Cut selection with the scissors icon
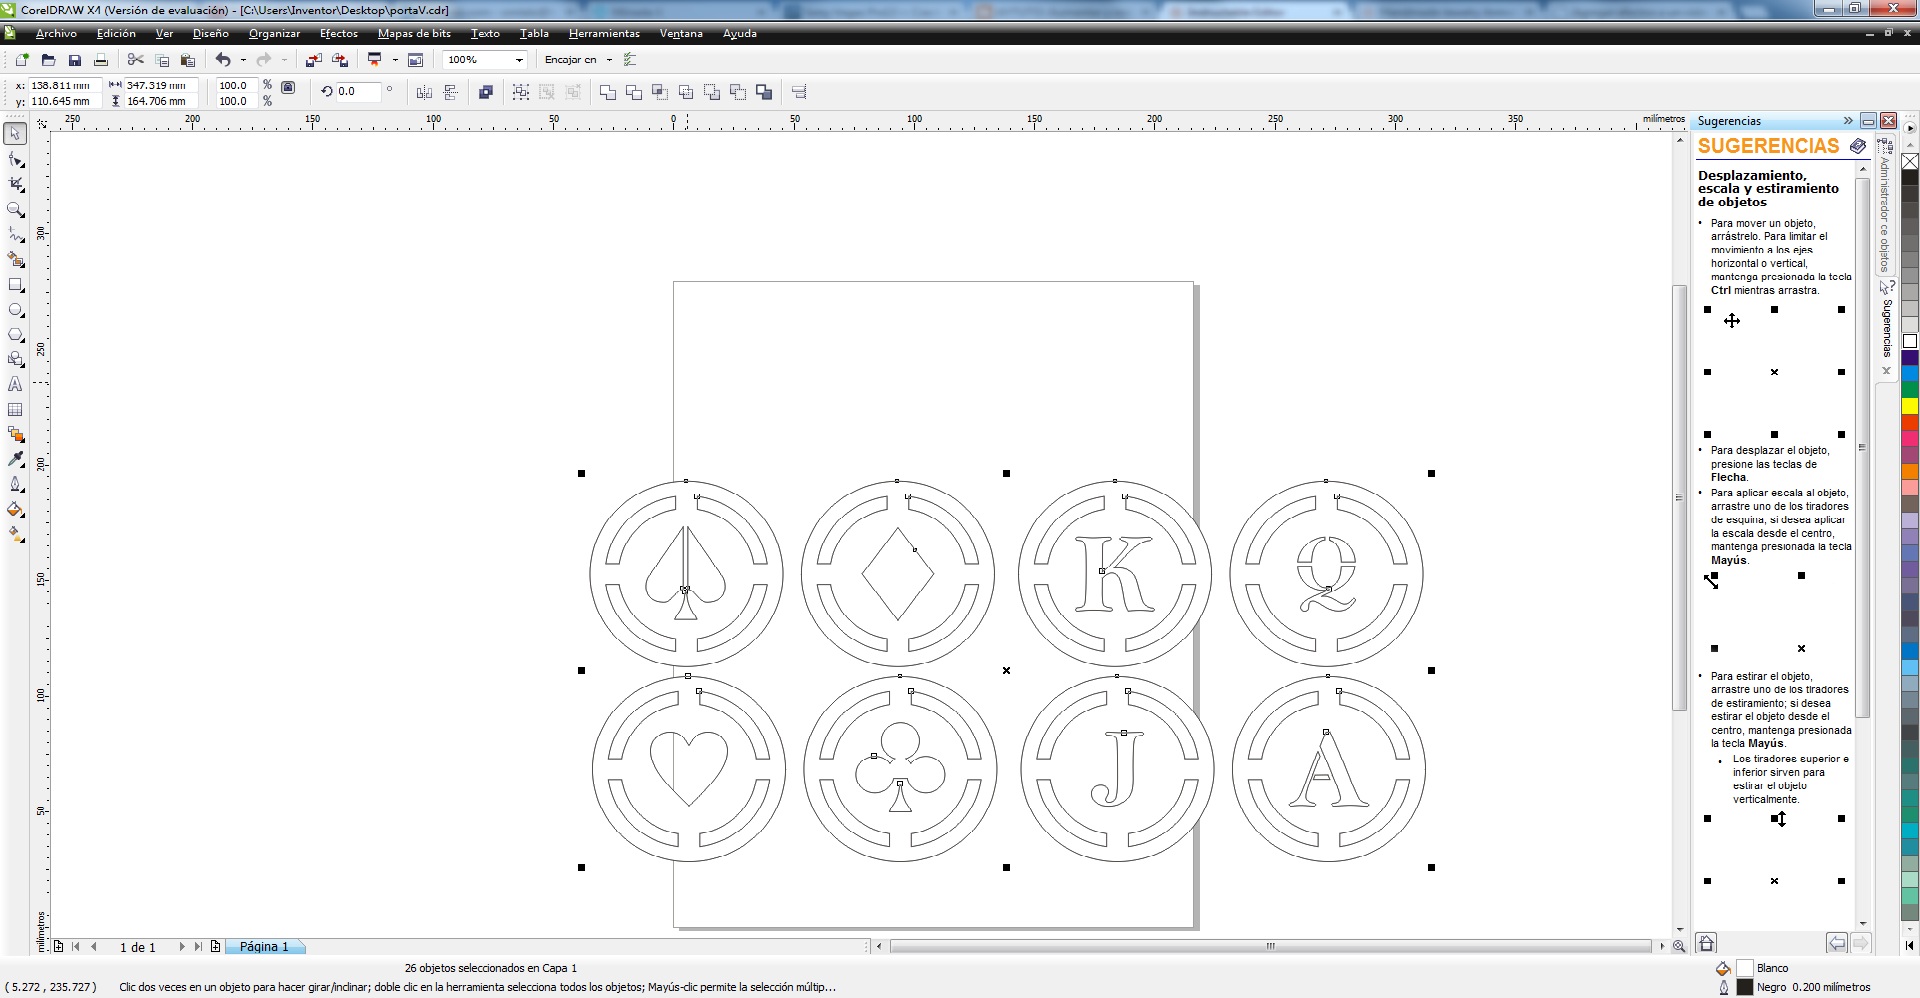Image resolution: width=1920 pixels, height=998 pixels. pos(136,60)
